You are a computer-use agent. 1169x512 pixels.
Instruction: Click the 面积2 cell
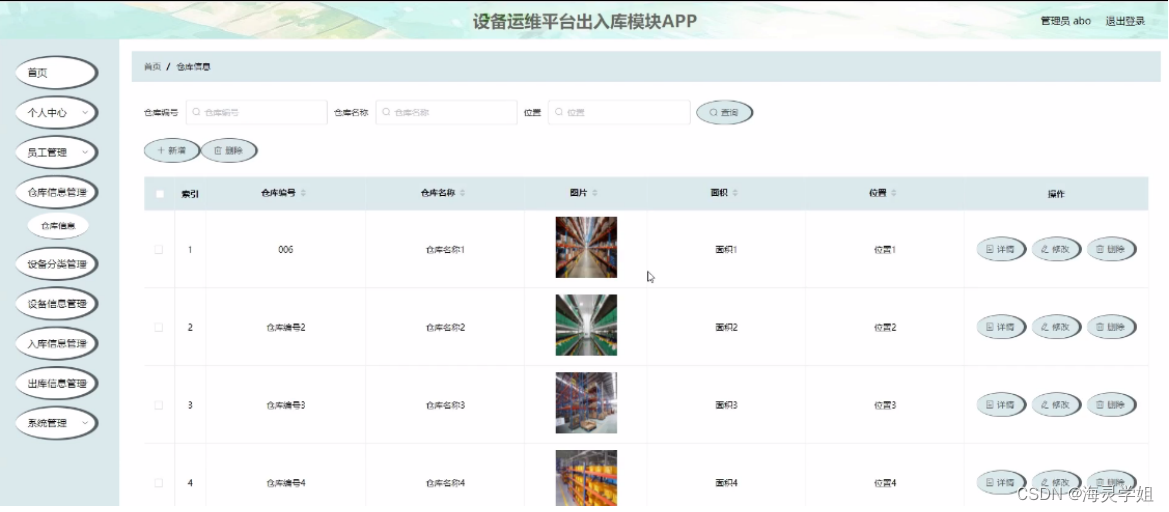[726, 327]
